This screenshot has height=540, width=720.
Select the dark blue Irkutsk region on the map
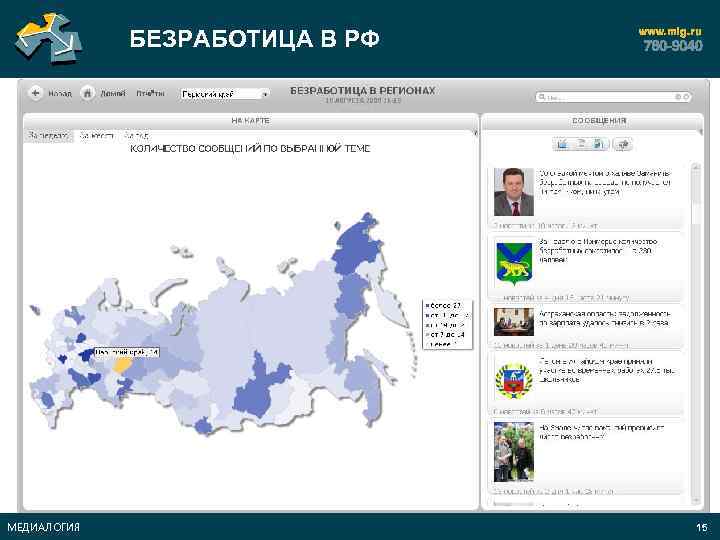pos(258,390)
